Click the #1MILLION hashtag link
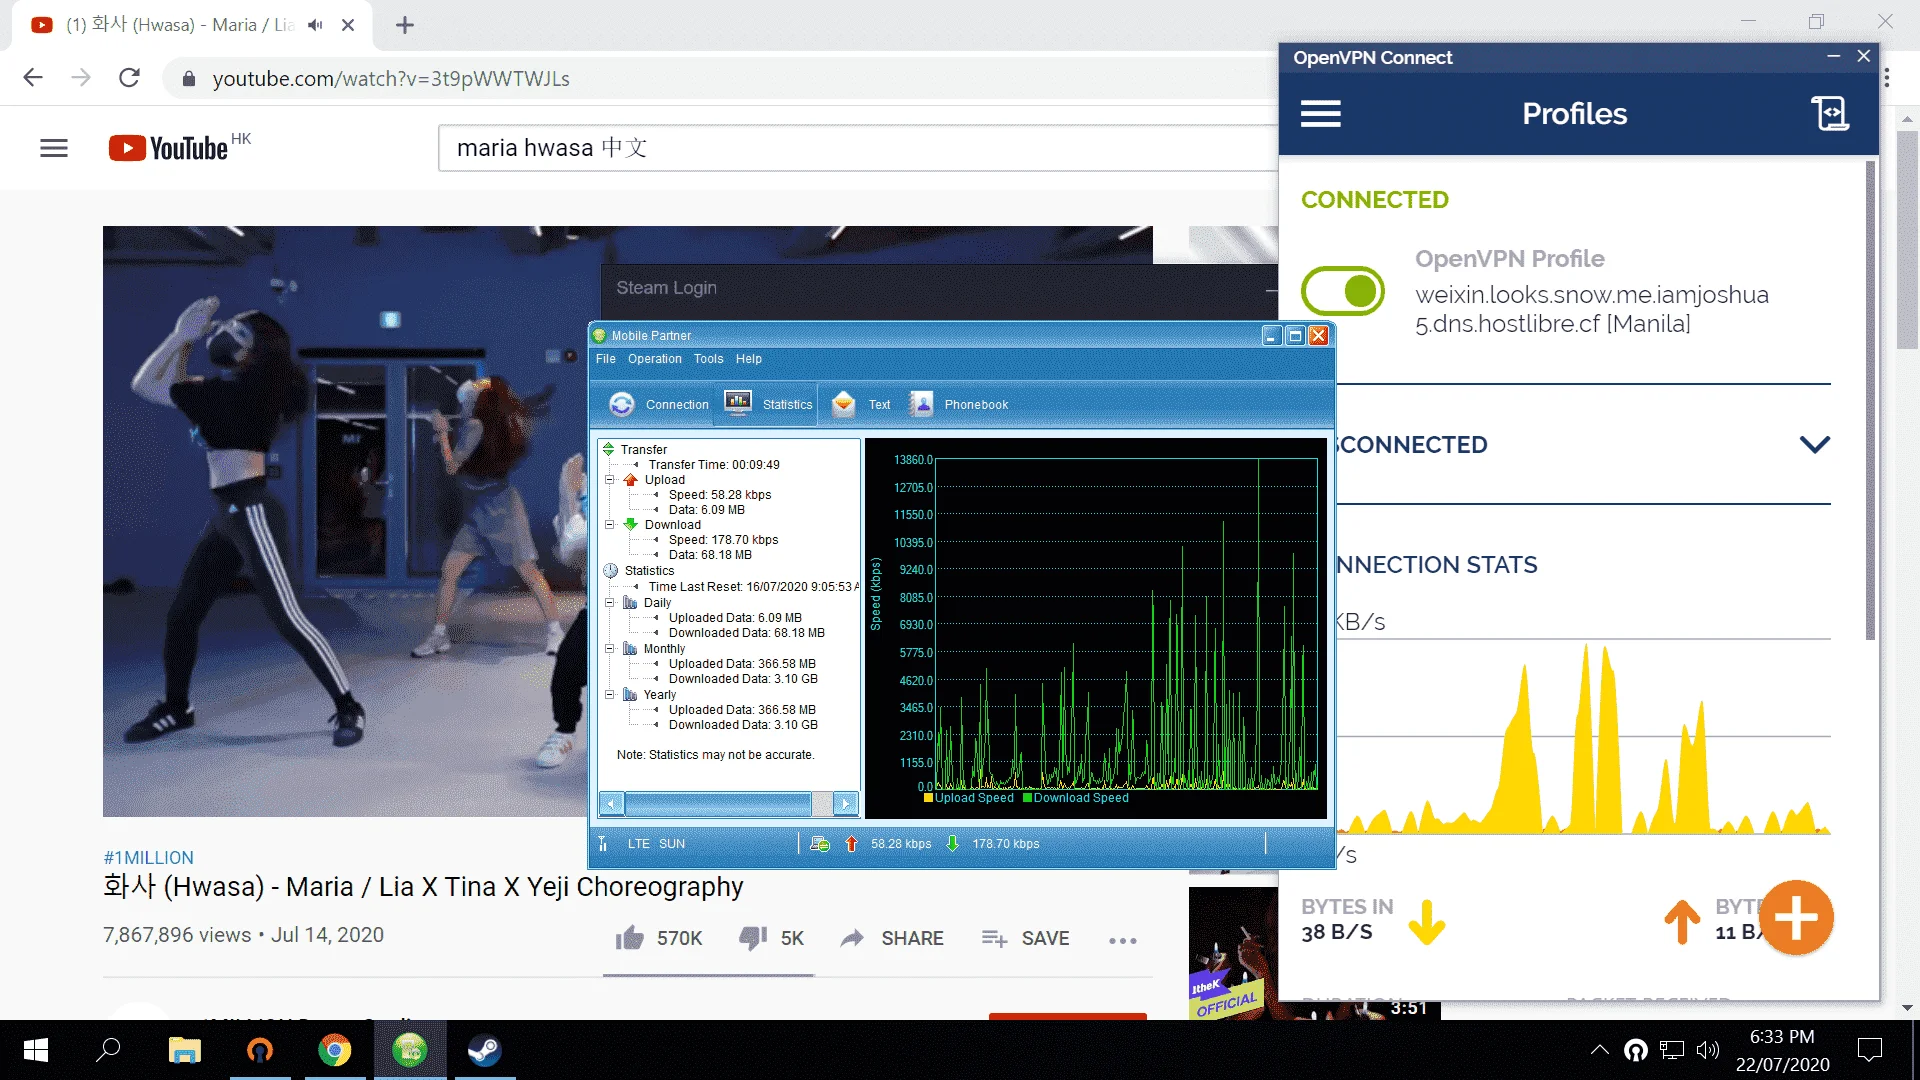Viewport: 1920px width, 1080px height. pyautogui.click(x=148, y=858)
